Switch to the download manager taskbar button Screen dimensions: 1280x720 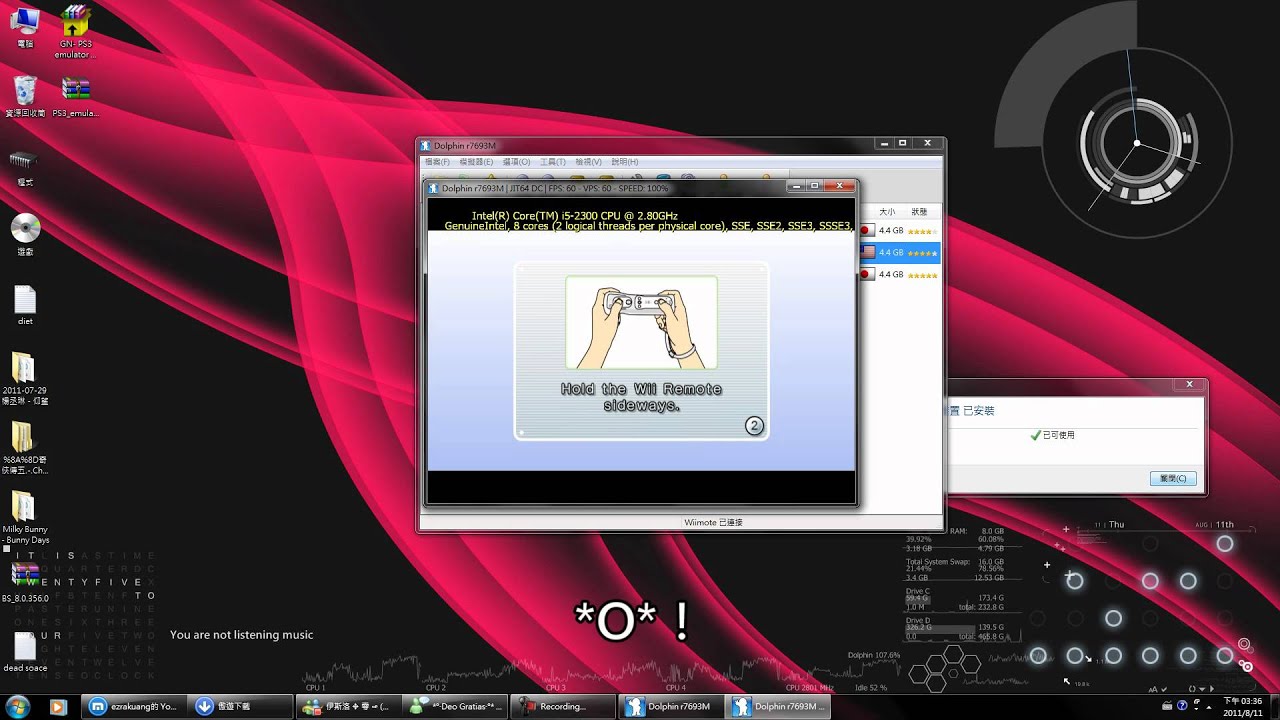pyautogui.click(x=239, y=706)
